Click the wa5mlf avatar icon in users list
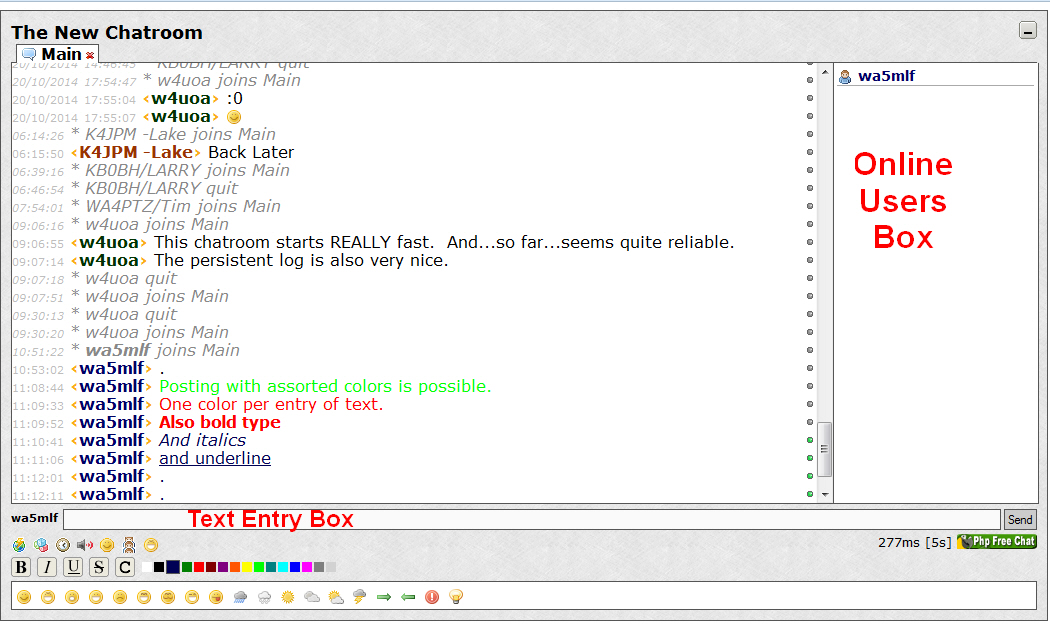The width and height of the screenshot is (1050, 627). coord(845,77)
